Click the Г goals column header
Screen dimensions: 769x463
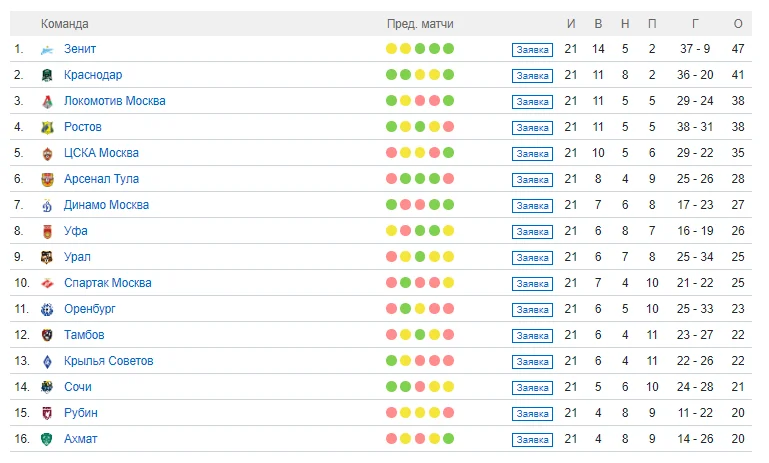[x=695, y=24]
